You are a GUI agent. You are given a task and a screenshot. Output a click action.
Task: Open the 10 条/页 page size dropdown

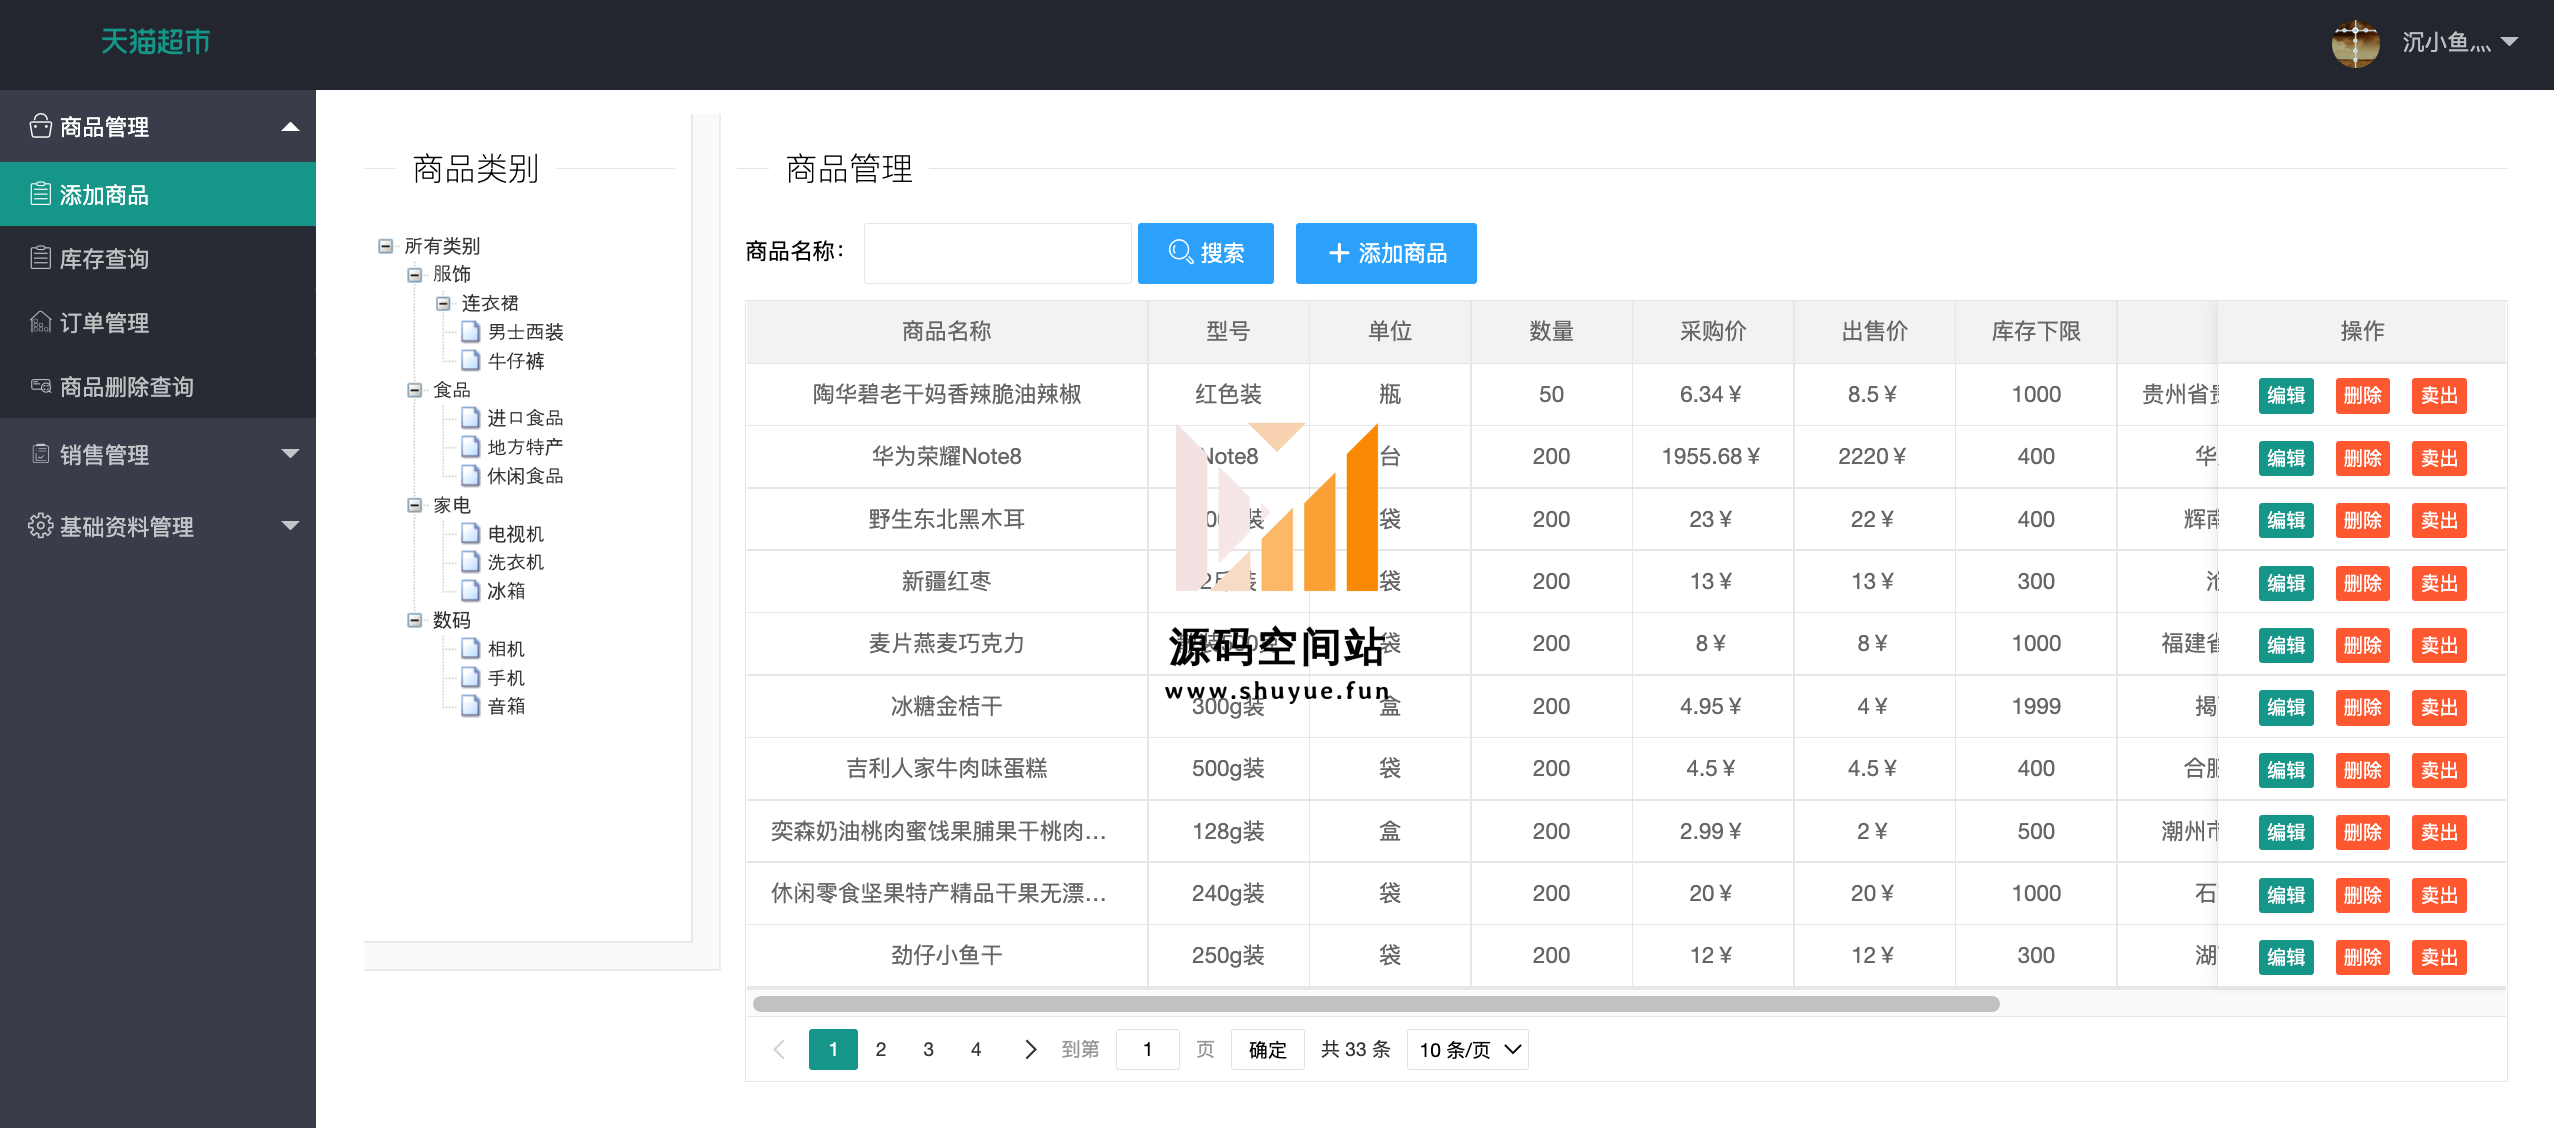[x=1467, y=1049]
